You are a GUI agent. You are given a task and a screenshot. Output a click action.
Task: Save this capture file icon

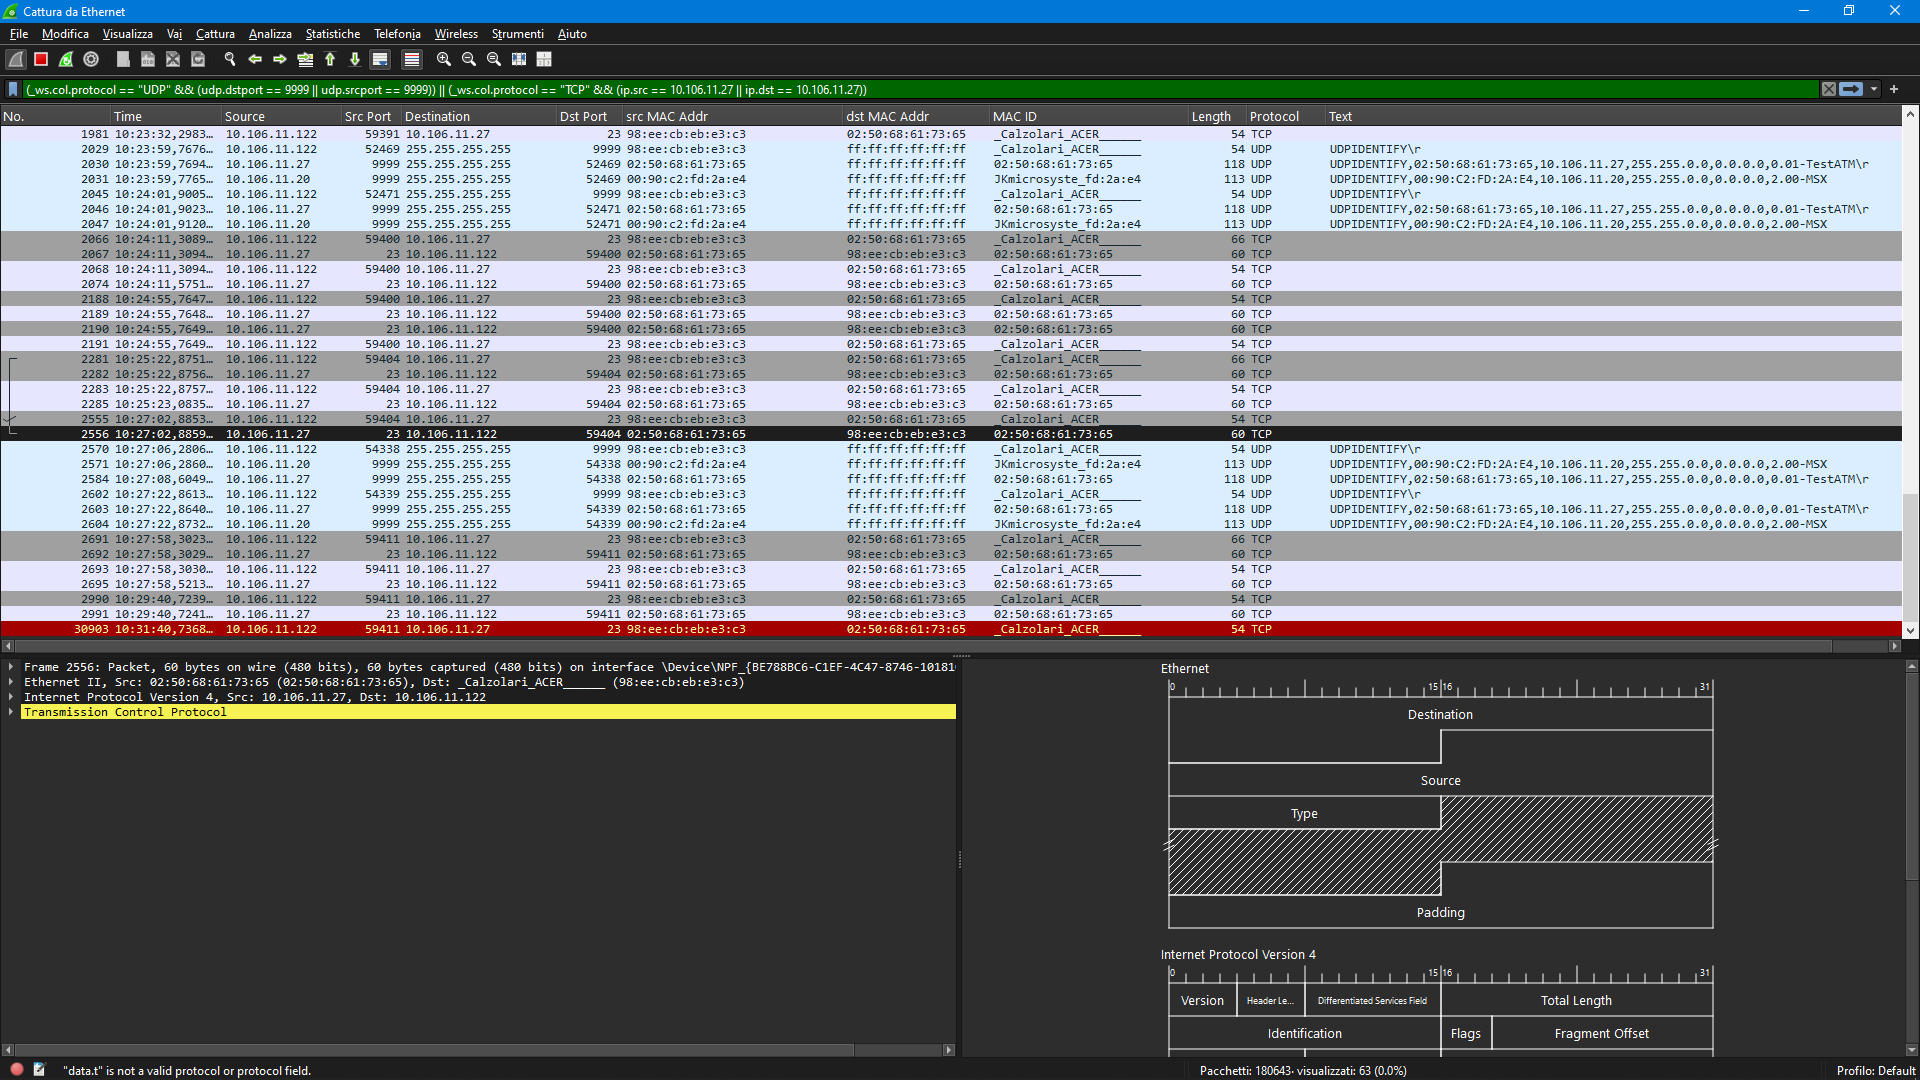148,60
